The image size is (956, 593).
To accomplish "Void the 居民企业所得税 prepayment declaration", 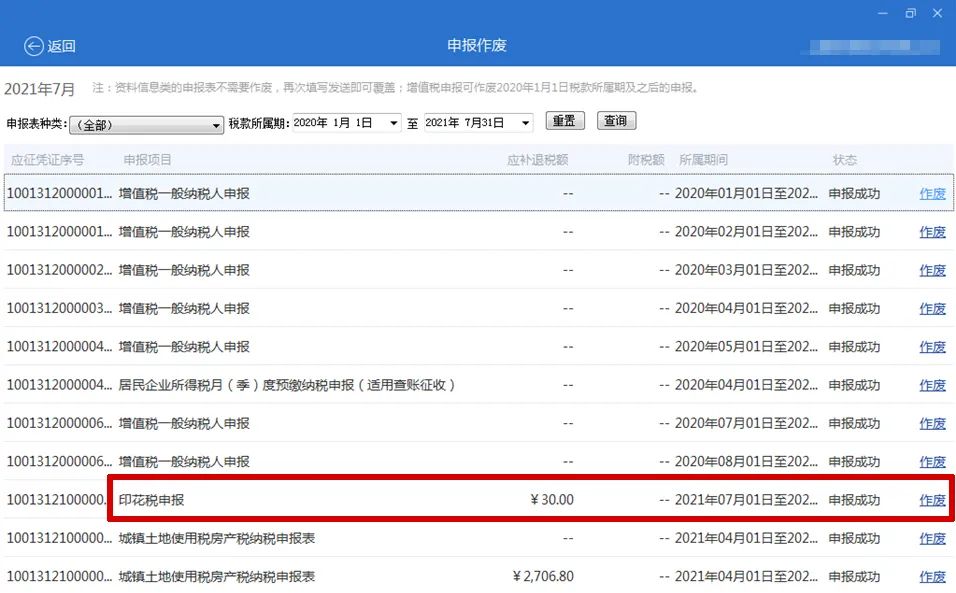I will (932, 385).
